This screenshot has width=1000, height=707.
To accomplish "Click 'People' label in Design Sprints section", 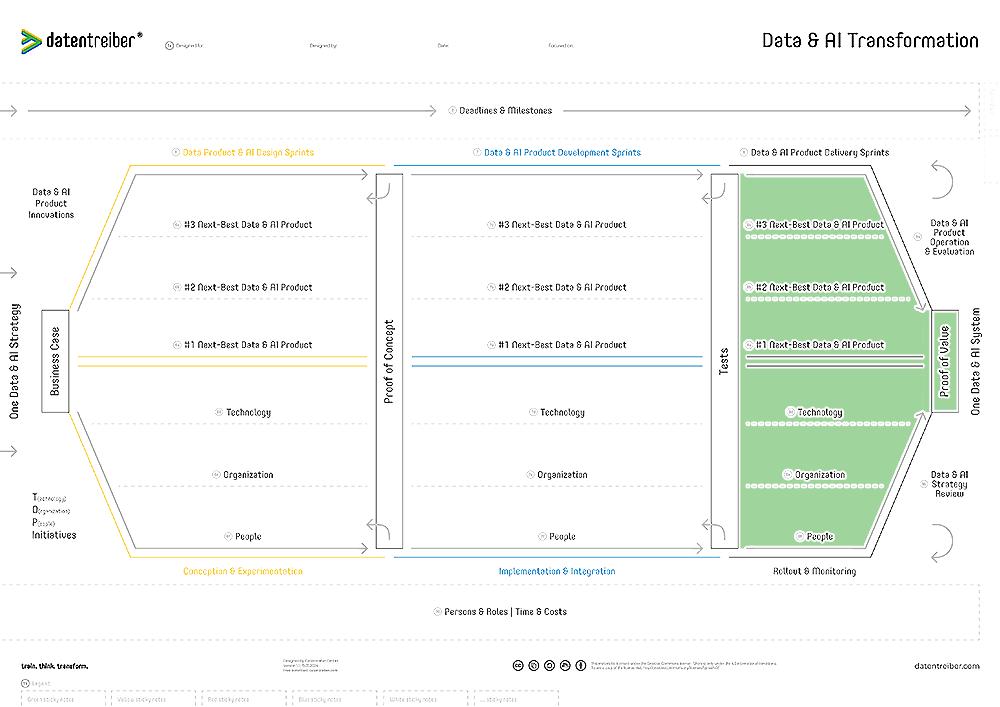I will (248, 537).
